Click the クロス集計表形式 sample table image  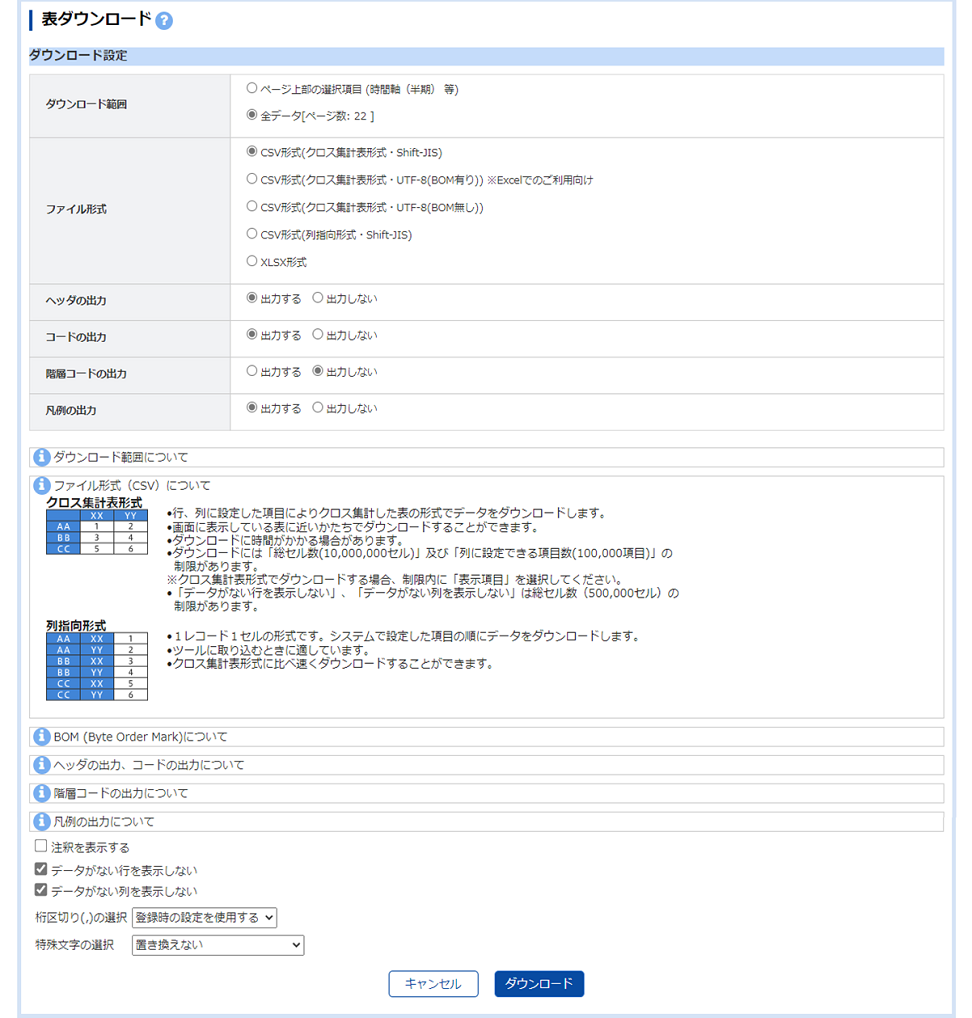tap(97, 532)
